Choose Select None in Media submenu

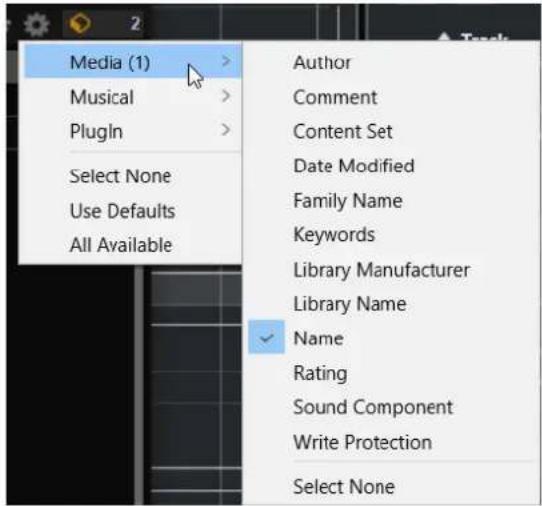click(344, 487)
